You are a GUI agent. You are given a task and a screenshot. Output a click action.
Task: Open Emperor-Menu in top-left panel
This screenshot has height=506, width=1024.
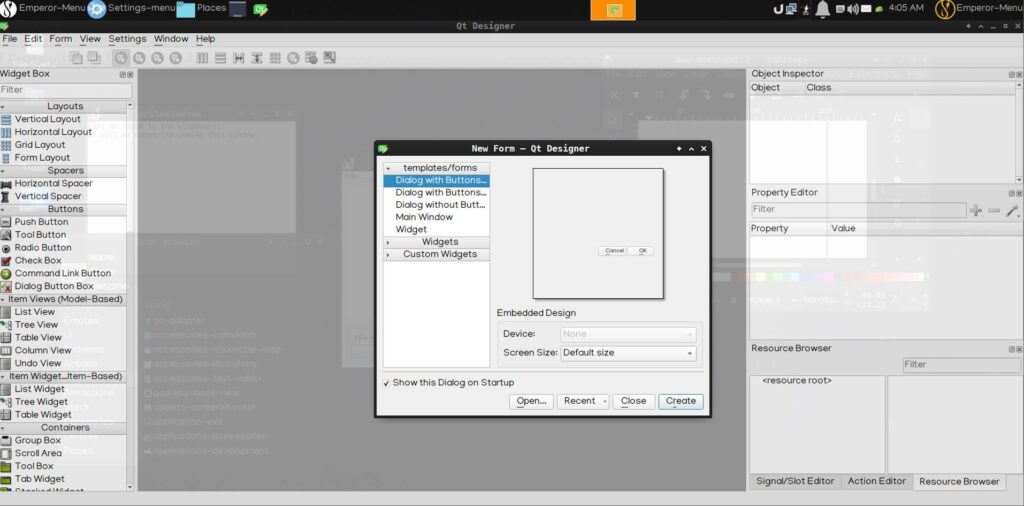click(43, 8)
